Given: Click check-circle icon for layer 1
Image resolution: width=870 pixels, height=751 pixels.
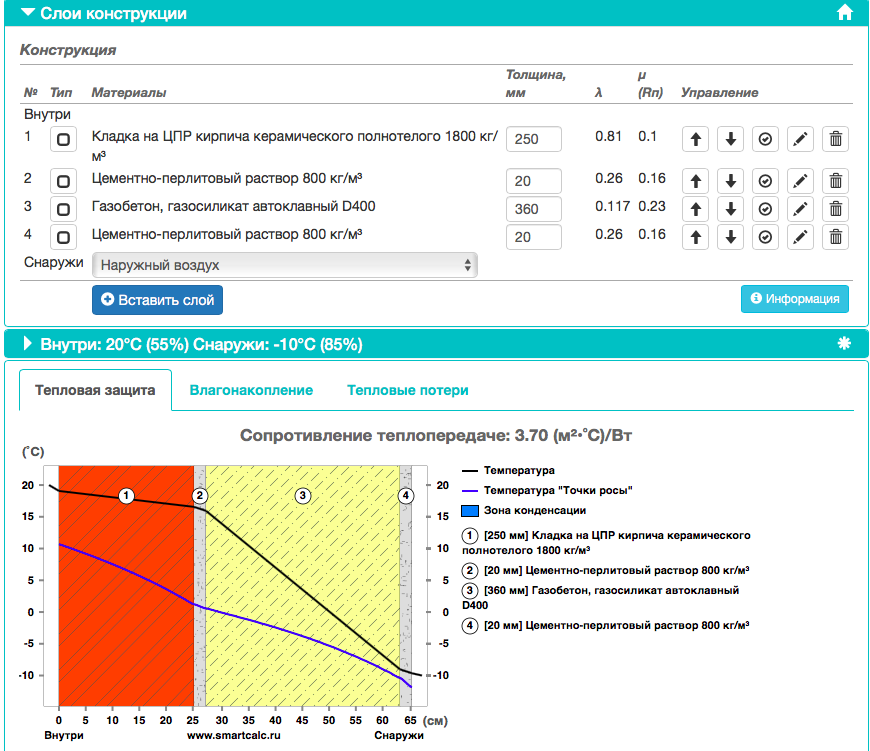Looking at the screenshot, I should point(765,139).
